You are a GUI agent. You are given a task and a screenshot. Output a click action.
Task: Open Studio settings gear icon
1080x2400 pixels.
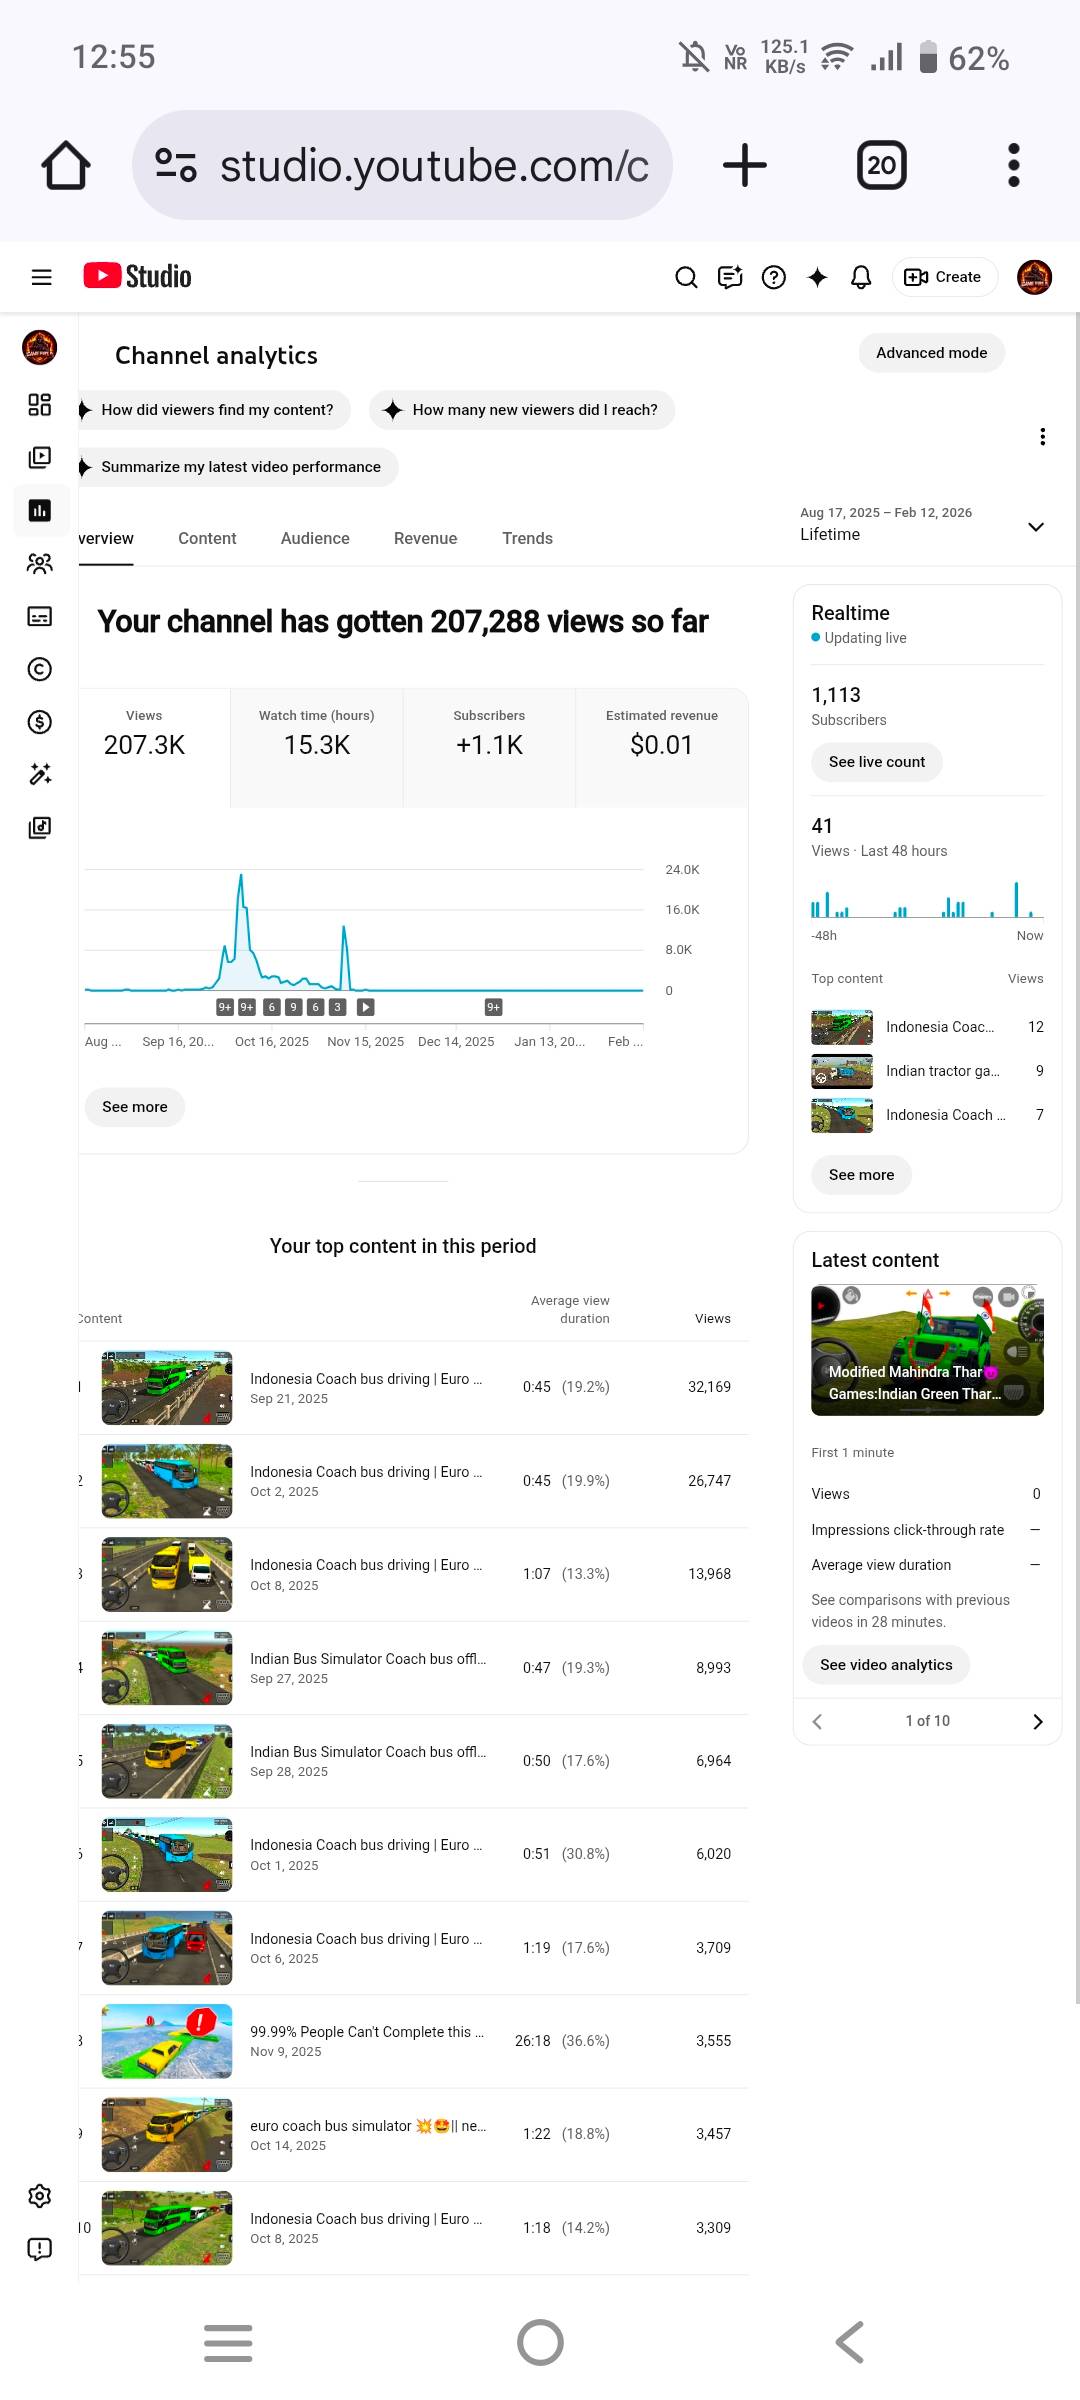click(40, 2196)
